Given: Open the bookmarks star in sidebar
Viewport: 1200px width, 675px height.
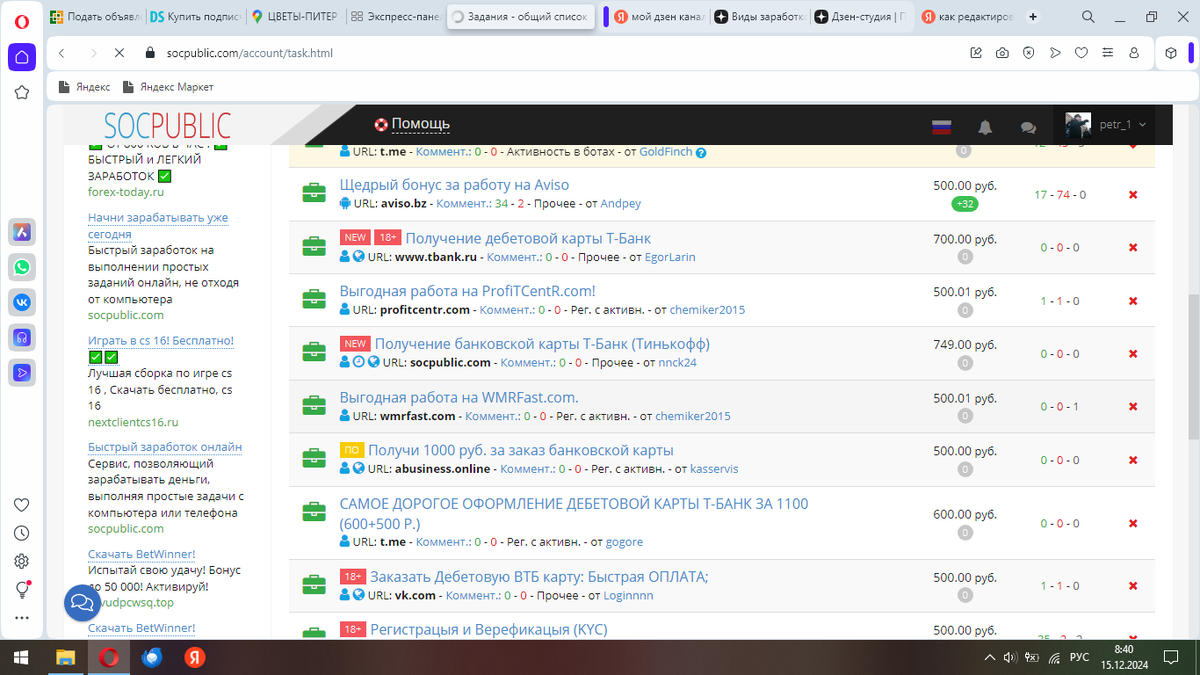Looking at the screenshot, I should (22, 93).
